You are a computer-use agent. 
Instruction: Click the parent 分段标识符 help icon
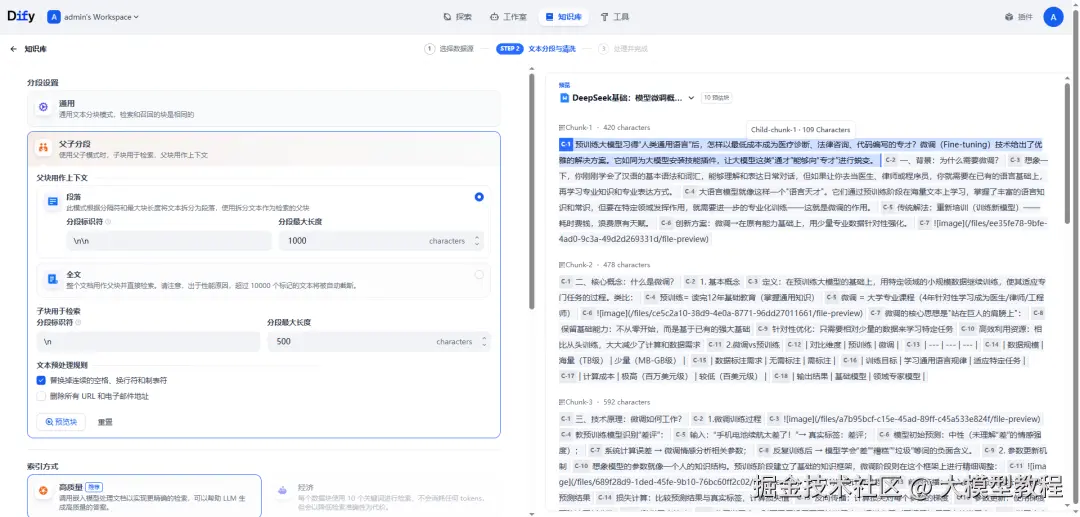tap(108, 222)
